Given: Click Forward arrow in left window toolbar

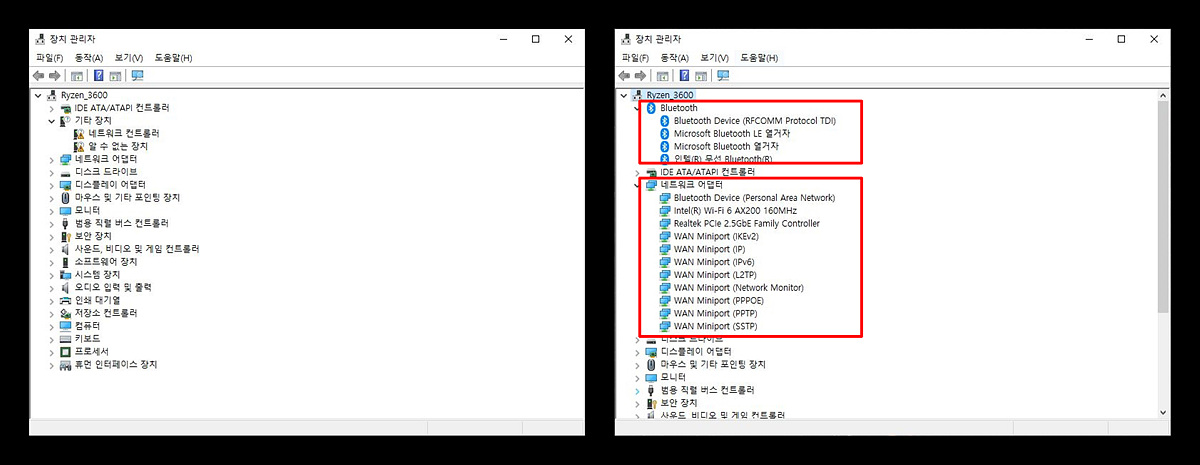Looking at the screenshot, I should point(53,76).
